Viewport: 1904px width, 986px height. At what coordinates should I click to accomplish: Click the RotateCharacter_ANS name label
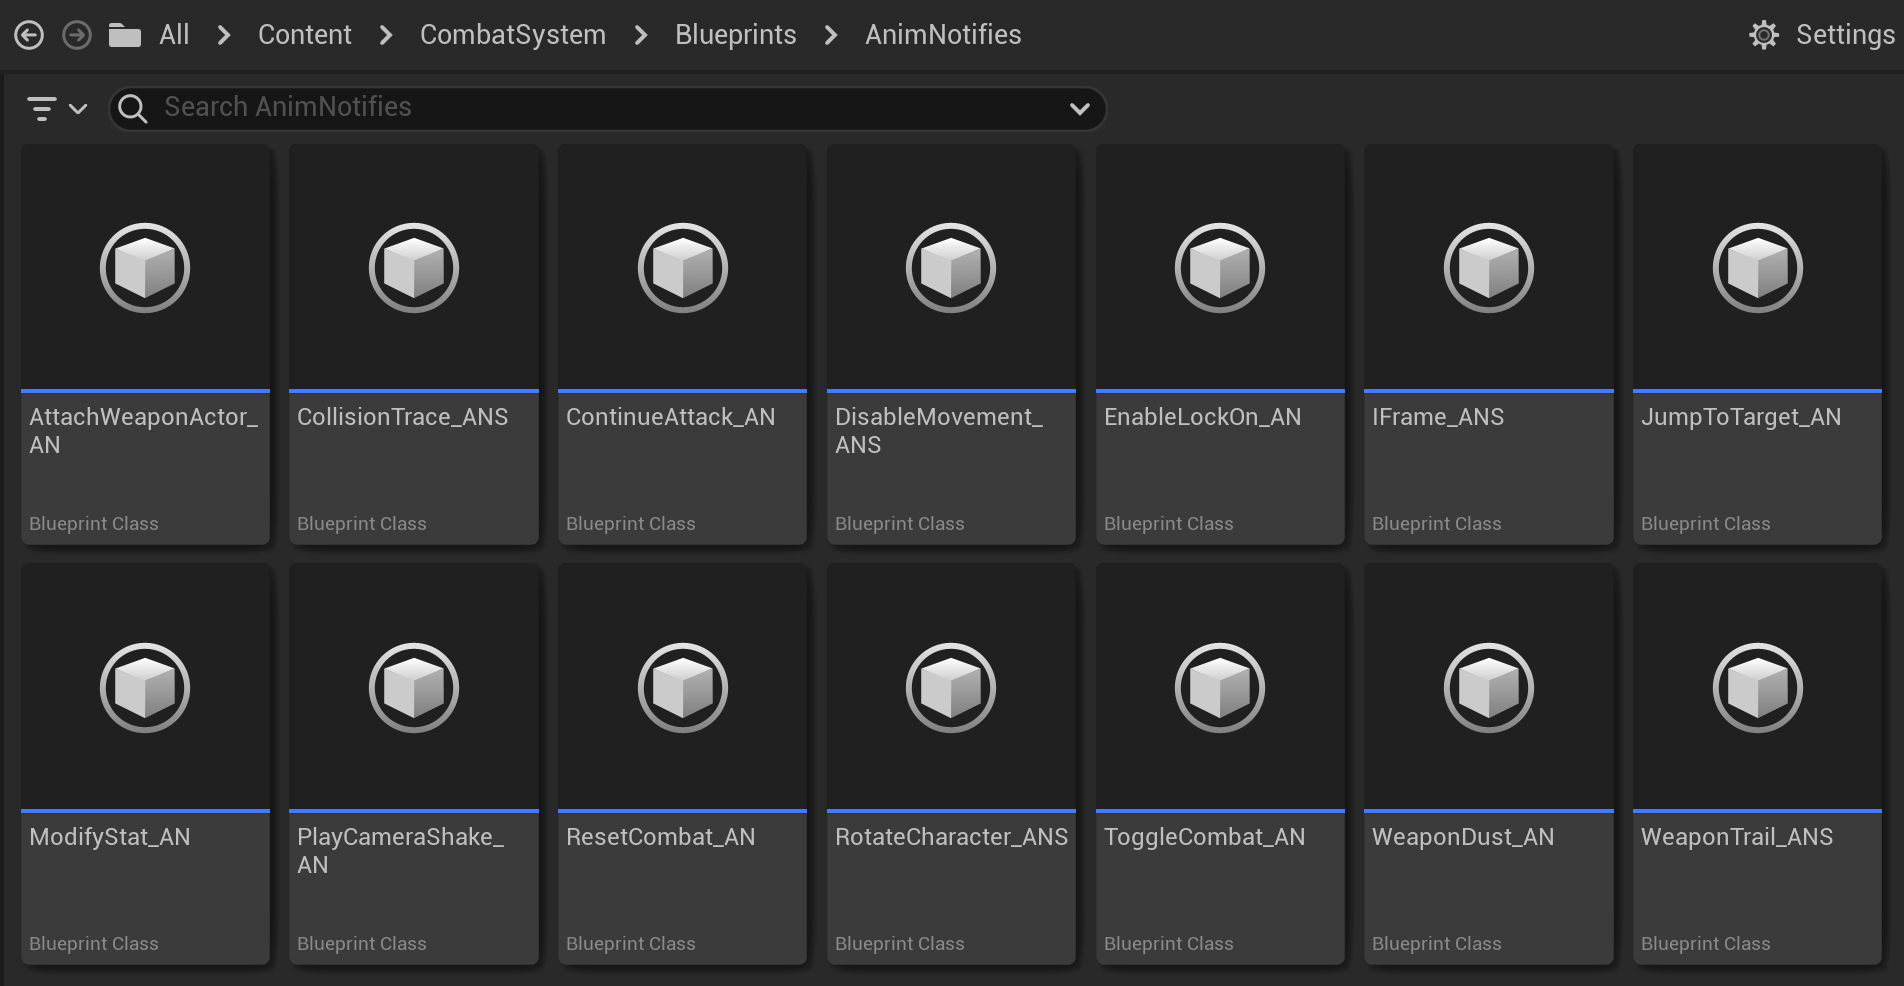point(952,837)
